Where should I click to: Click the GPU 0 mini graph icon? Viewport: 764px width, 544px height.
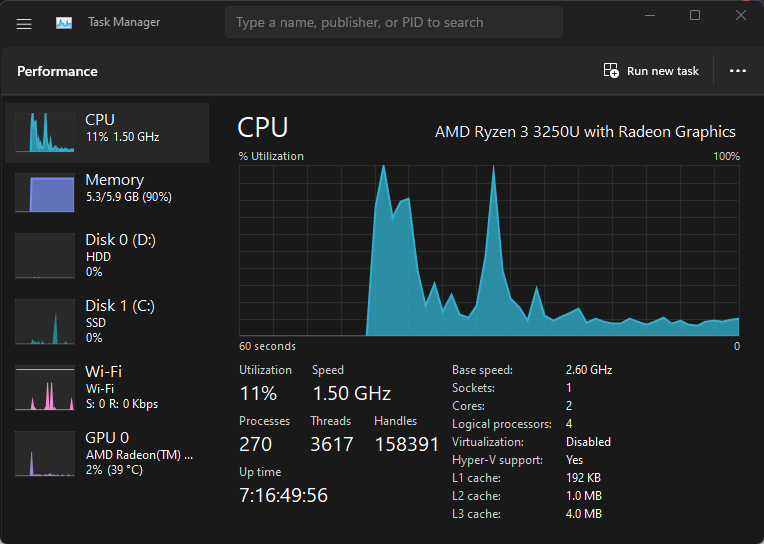click(x=45, y=454)
